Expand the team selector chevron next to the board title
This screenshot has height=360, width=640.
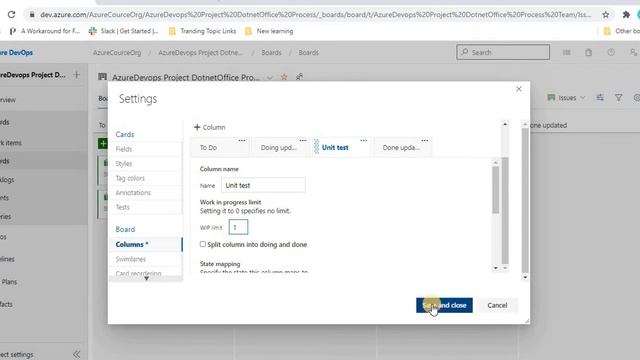click(x=270, y=78)
